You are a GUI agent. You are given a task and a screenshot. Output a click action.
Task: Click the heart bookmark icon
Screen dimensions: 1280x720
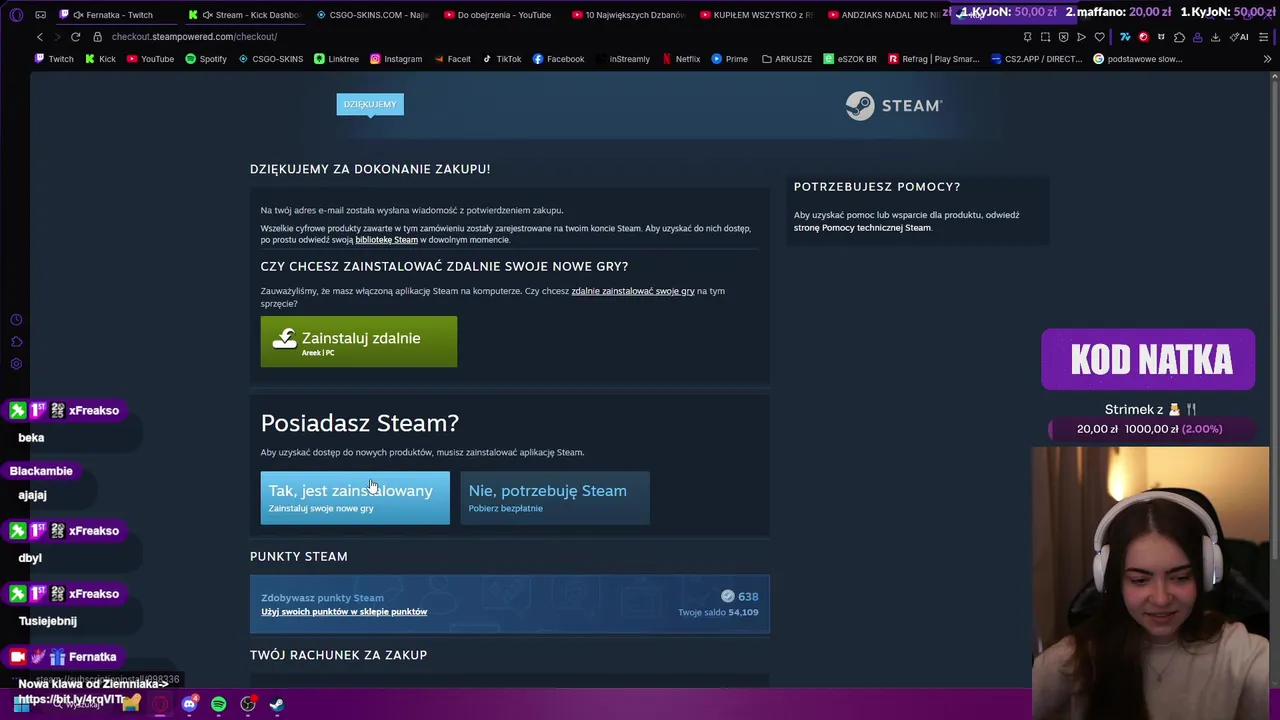1099,37
